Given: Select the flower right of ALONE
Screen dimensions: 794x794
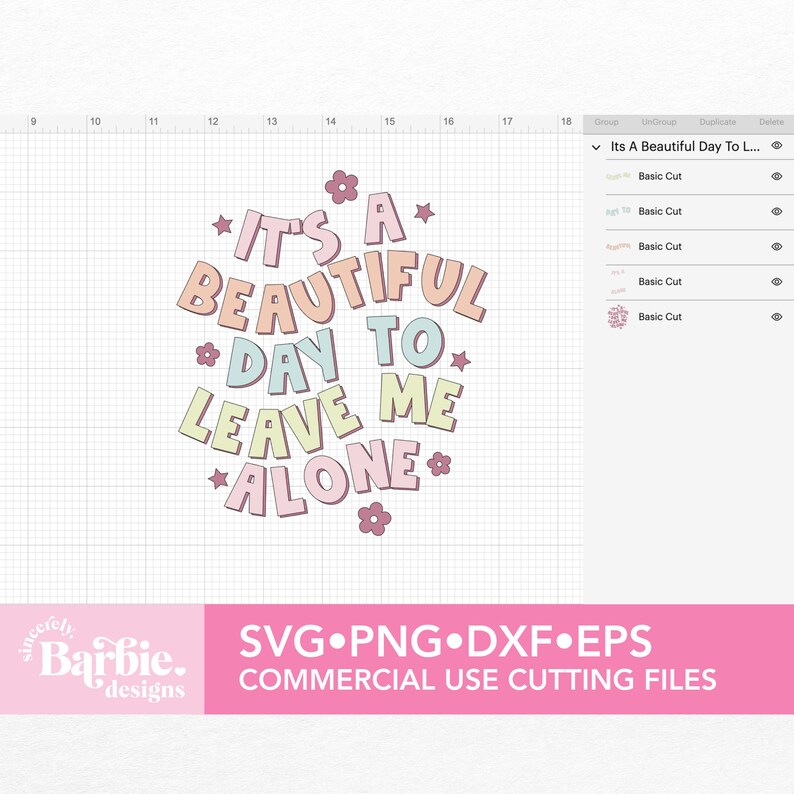Looking at the screenshot, I should (x=439, y=464).
